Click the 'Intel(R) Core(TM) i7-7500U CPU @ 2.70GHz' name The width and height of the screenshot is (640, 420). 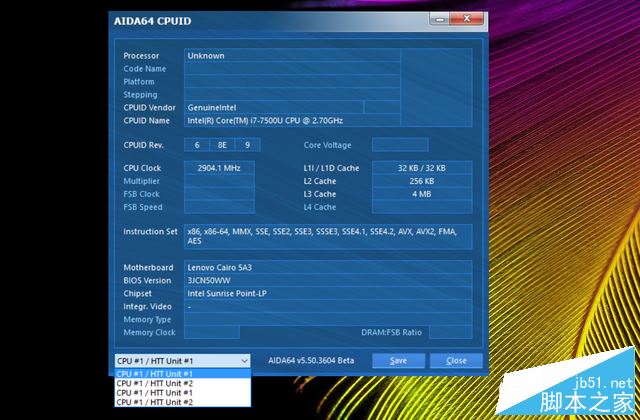(x=265, y=121)
